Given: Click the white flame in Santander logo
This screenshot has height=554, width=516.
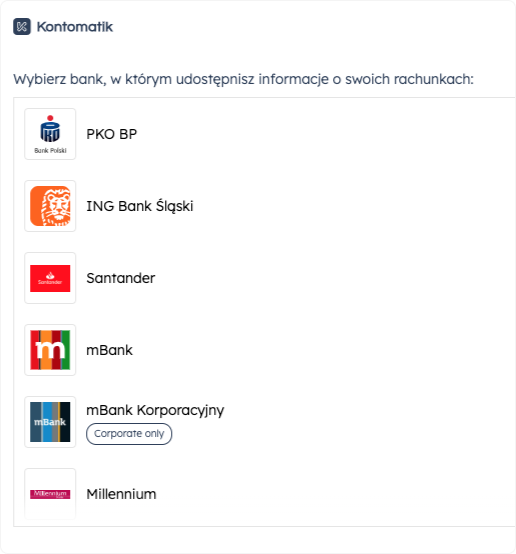Looking at the screenshot, I should (50, 275).
